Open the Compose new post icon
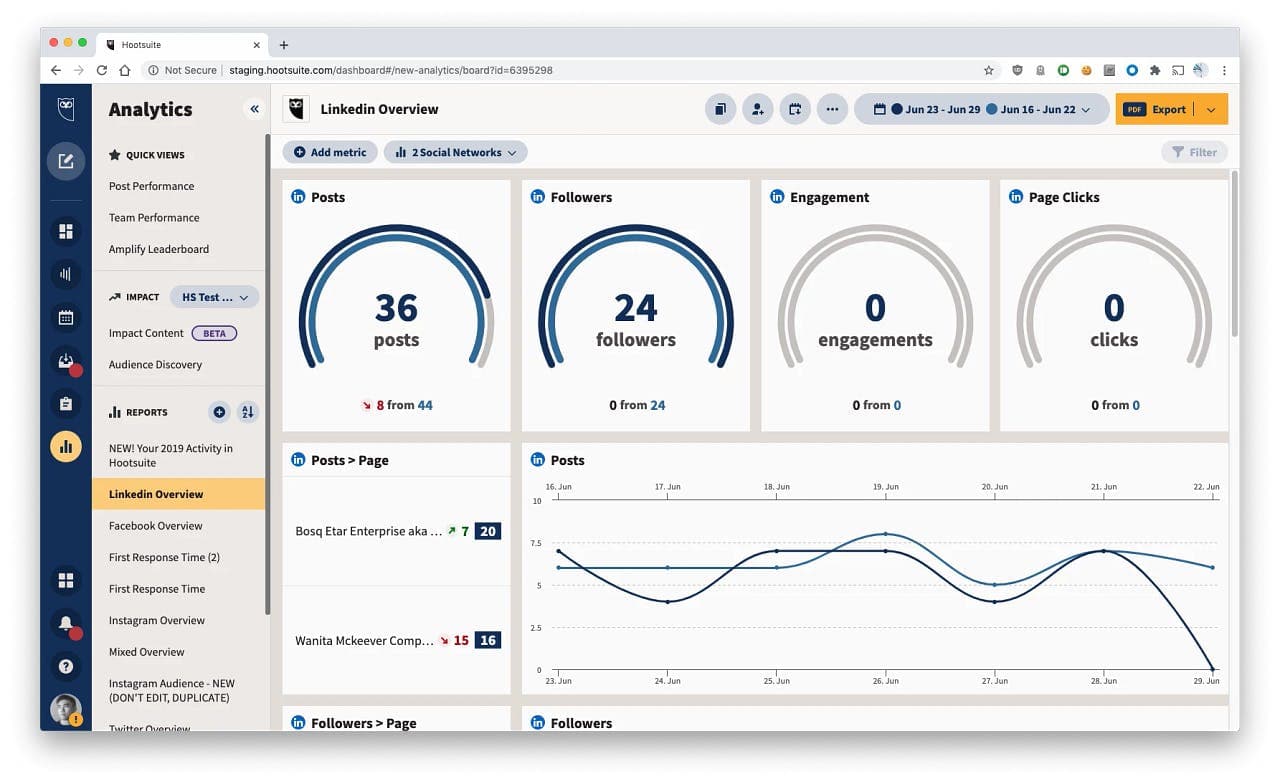 pyautogui.click(x=65, y=160)
